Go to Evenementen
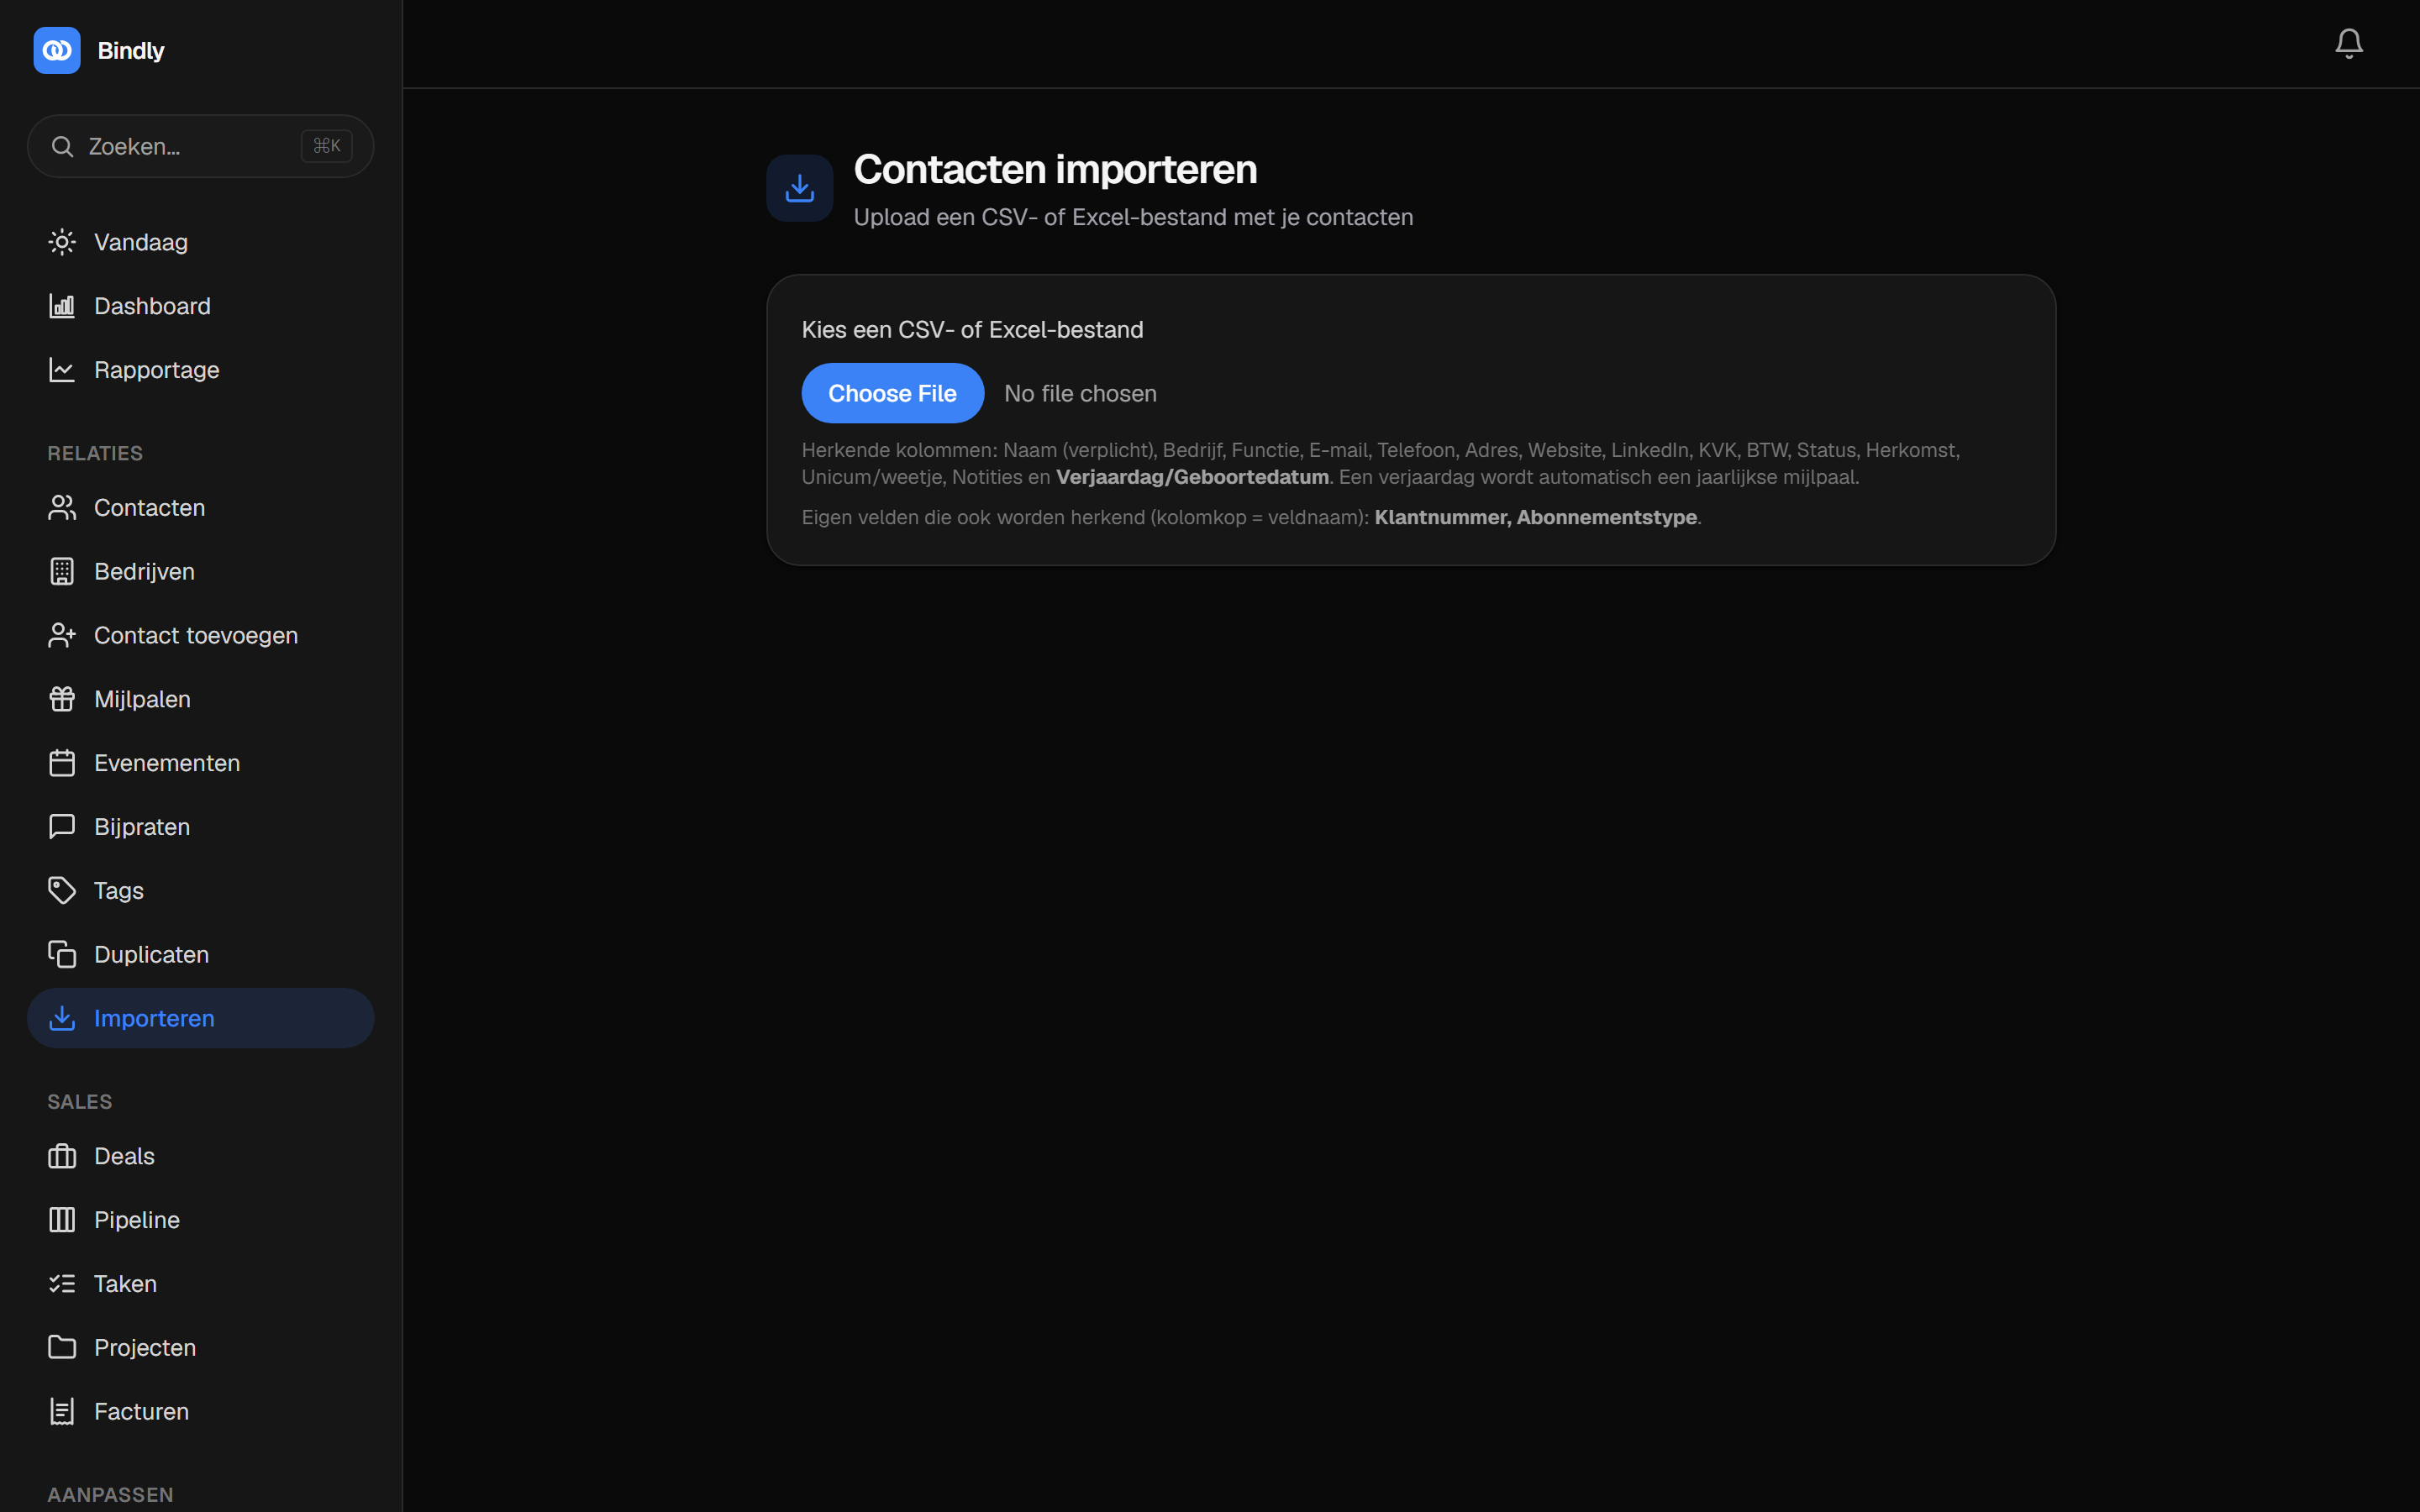The image size is (2420, 1512). [201, 763]
